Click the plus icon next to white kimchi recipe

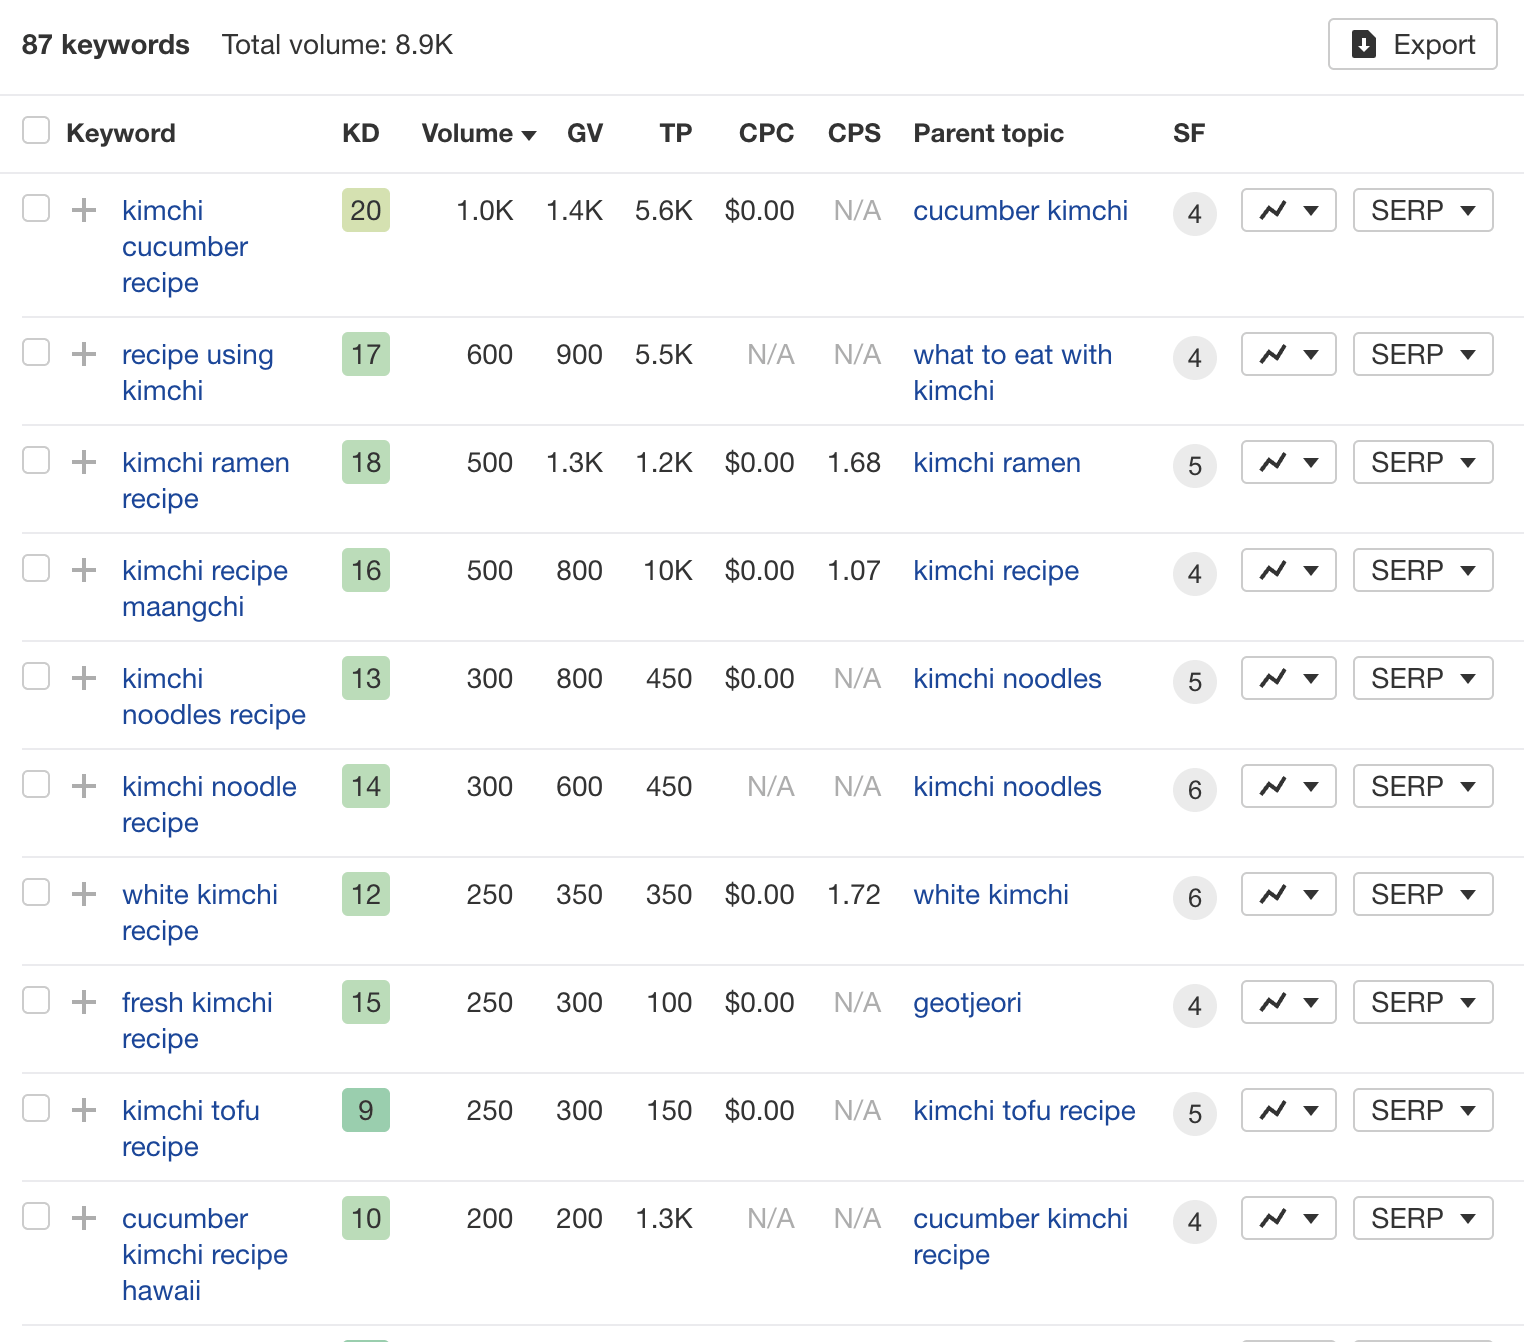coord(83,892)
